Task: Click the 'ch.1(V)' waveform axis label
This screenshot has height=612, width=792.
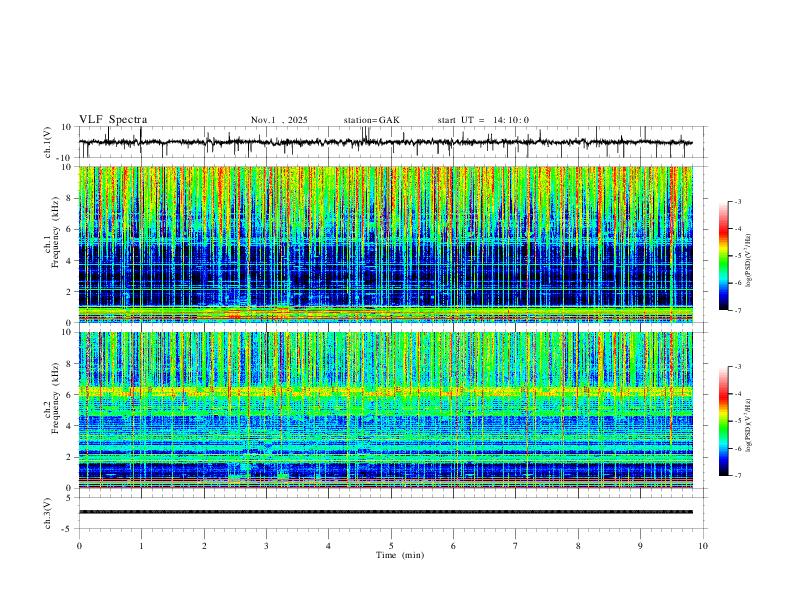Action: [48, 142]
